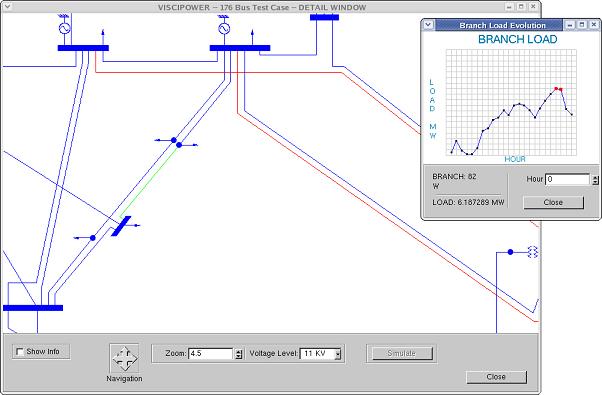Click the second generator symbol above center bus
Image resolution: width=602 pixels, height=395 pixels.
point(224,28)
